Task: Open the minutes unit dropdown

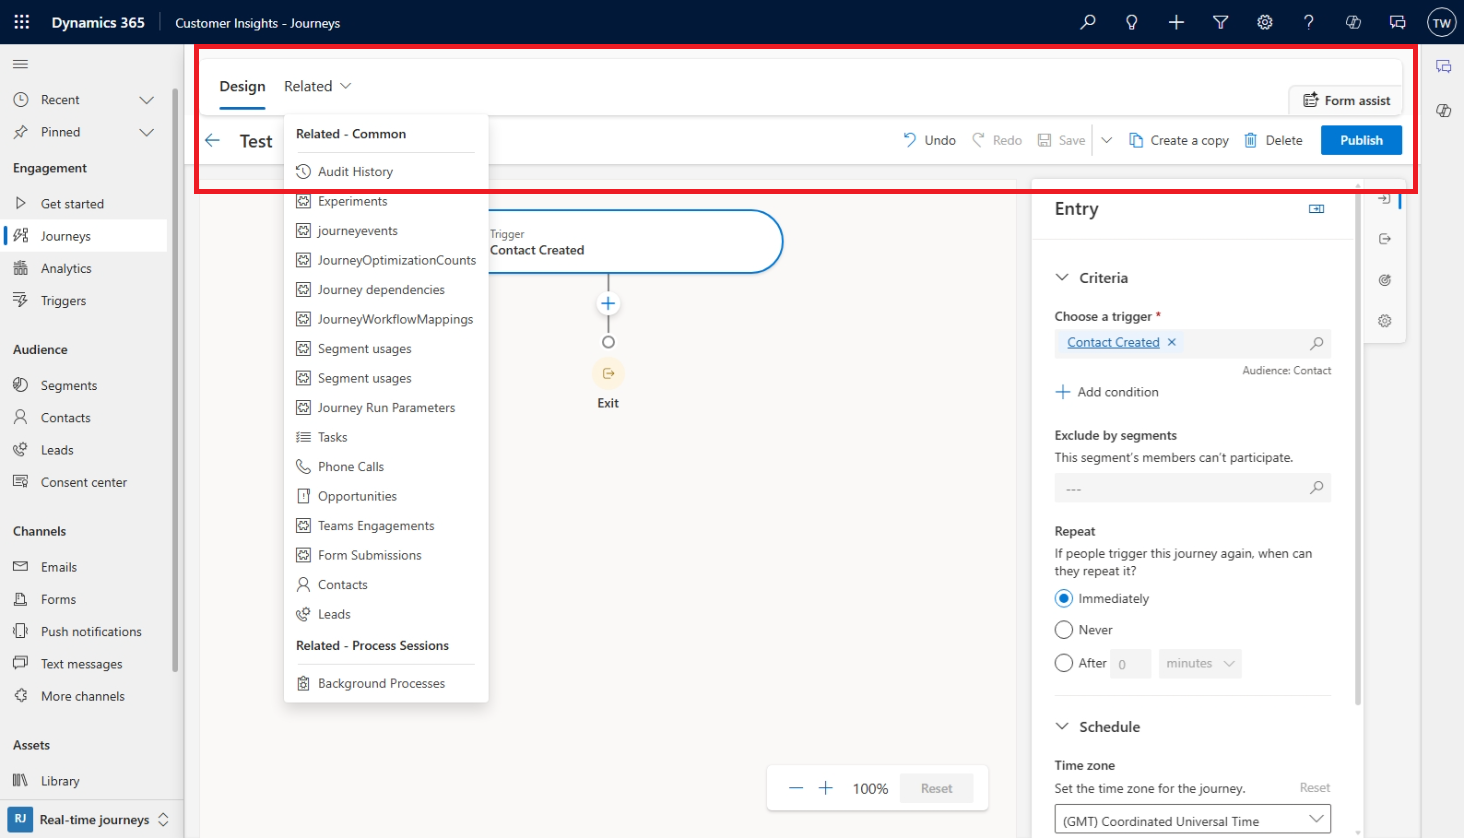Action: [x=1200, y=663]
